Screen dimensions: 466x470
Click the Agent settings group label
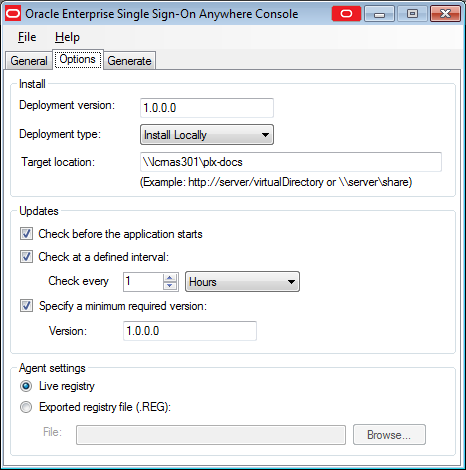(52, 368)
